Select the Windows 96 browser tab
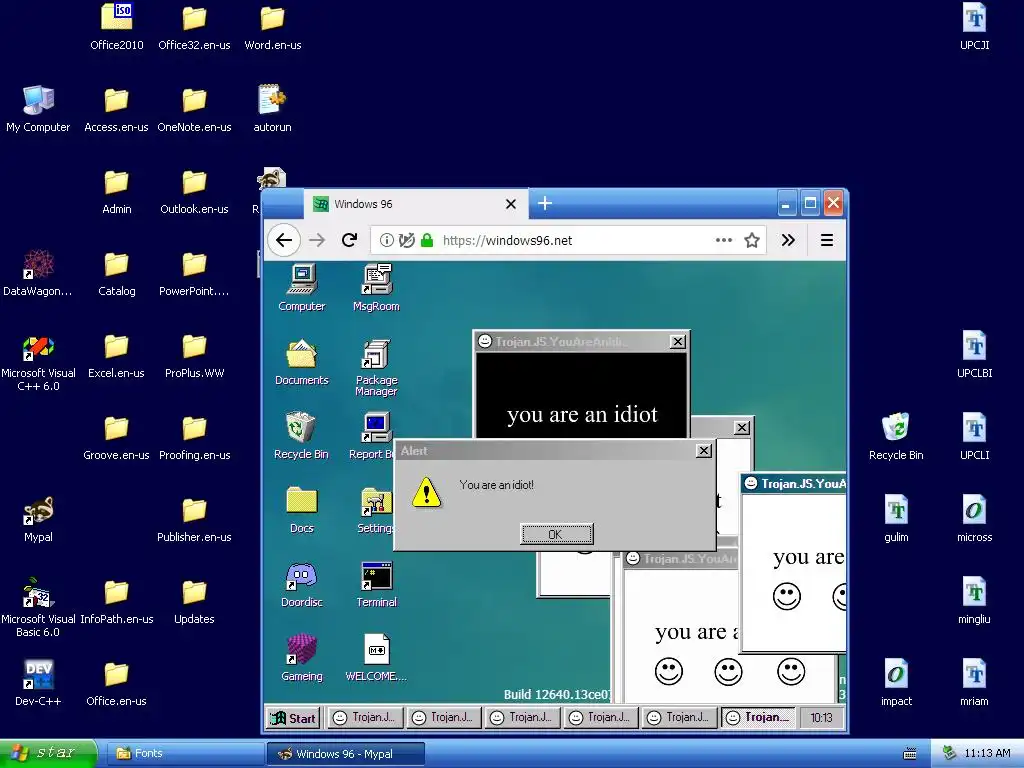Image resolution: width=1024 pixels, height=768 pixels. (x=415, y=204)
